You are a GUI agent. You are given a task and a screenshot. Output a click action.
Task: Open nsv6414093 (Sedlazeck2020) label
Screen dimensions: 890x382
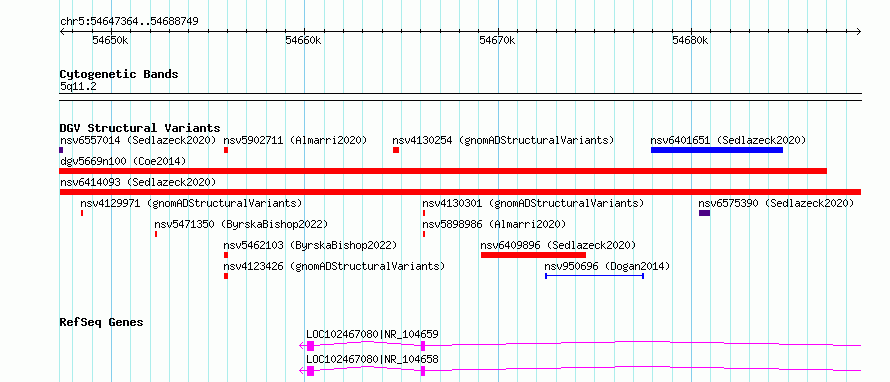point(138,182)
